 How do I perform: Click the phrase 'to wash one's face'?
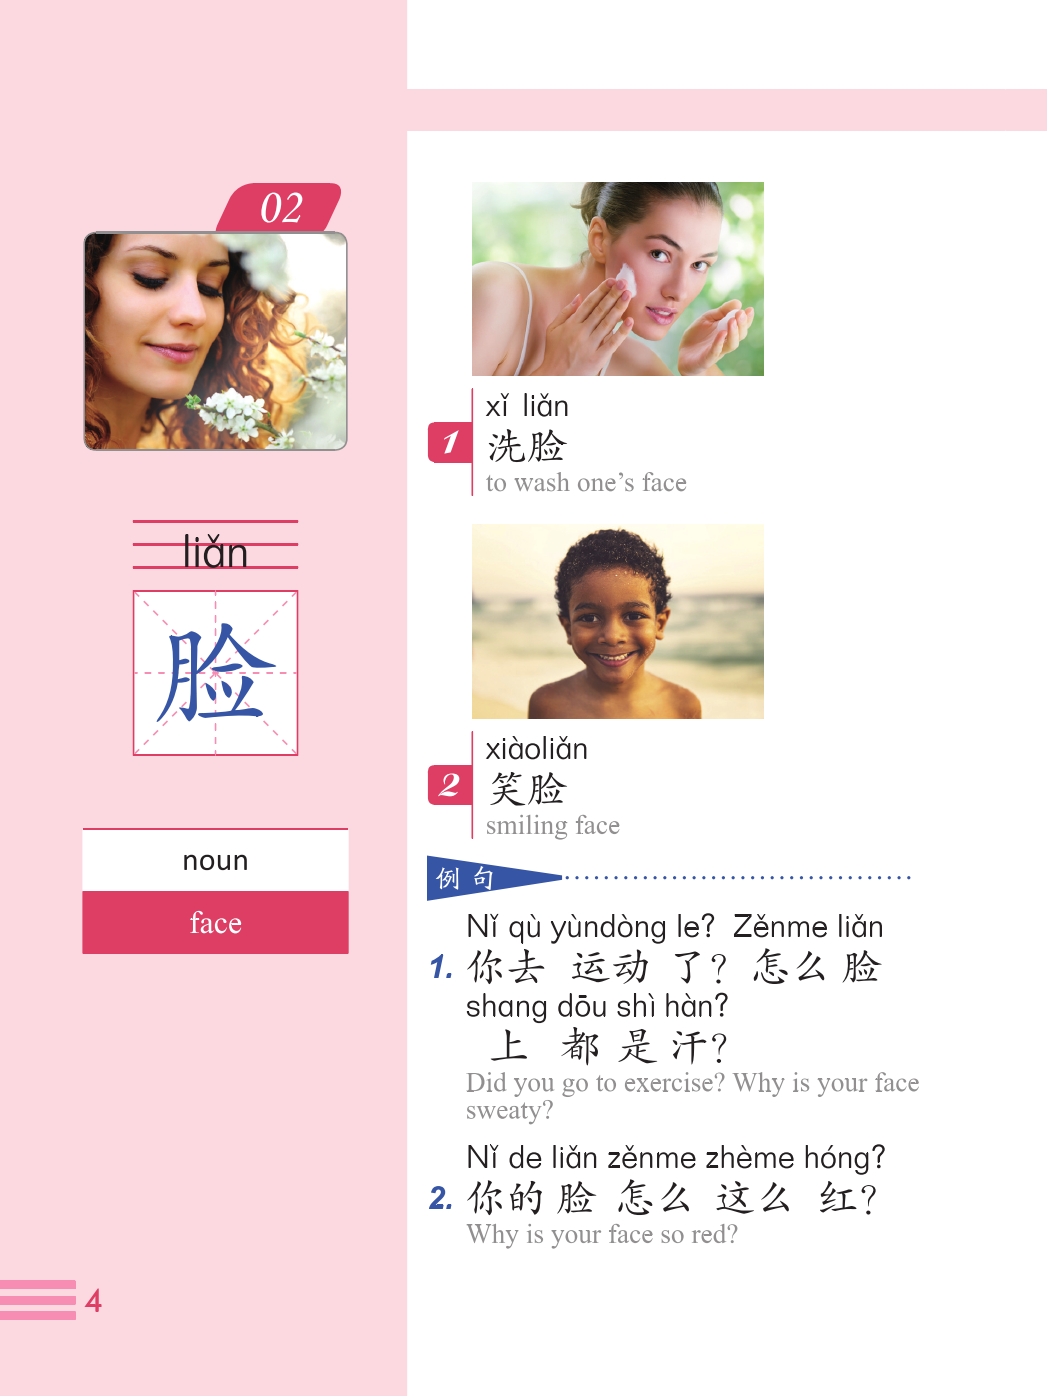point(586,483)
